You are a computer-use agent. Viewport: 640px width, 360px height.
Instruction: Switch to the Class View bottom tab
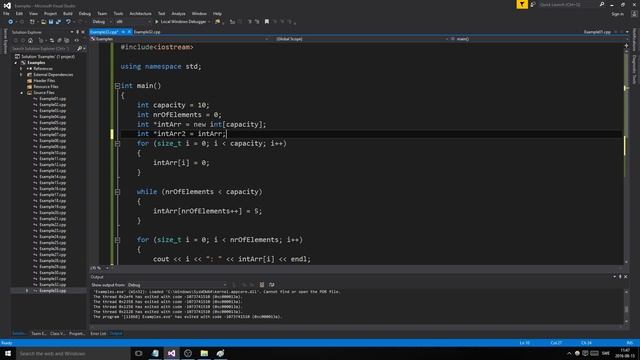click(x=58, y=334)
